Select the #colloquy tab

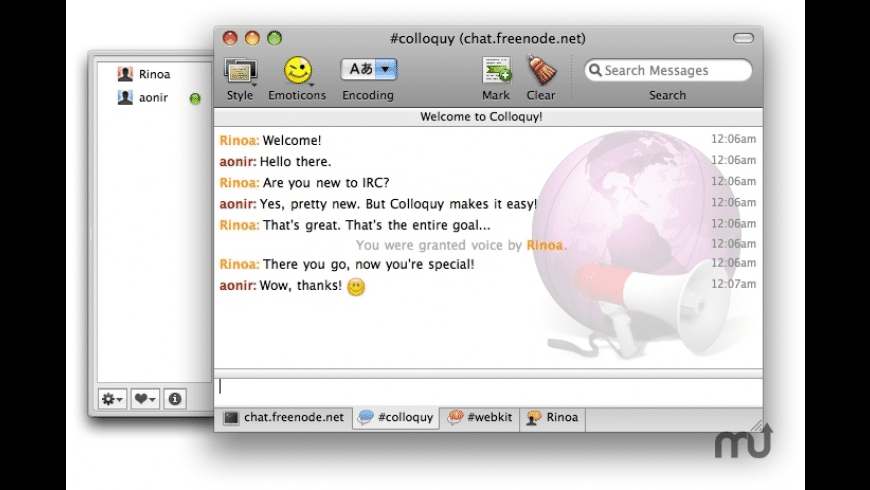396,418
